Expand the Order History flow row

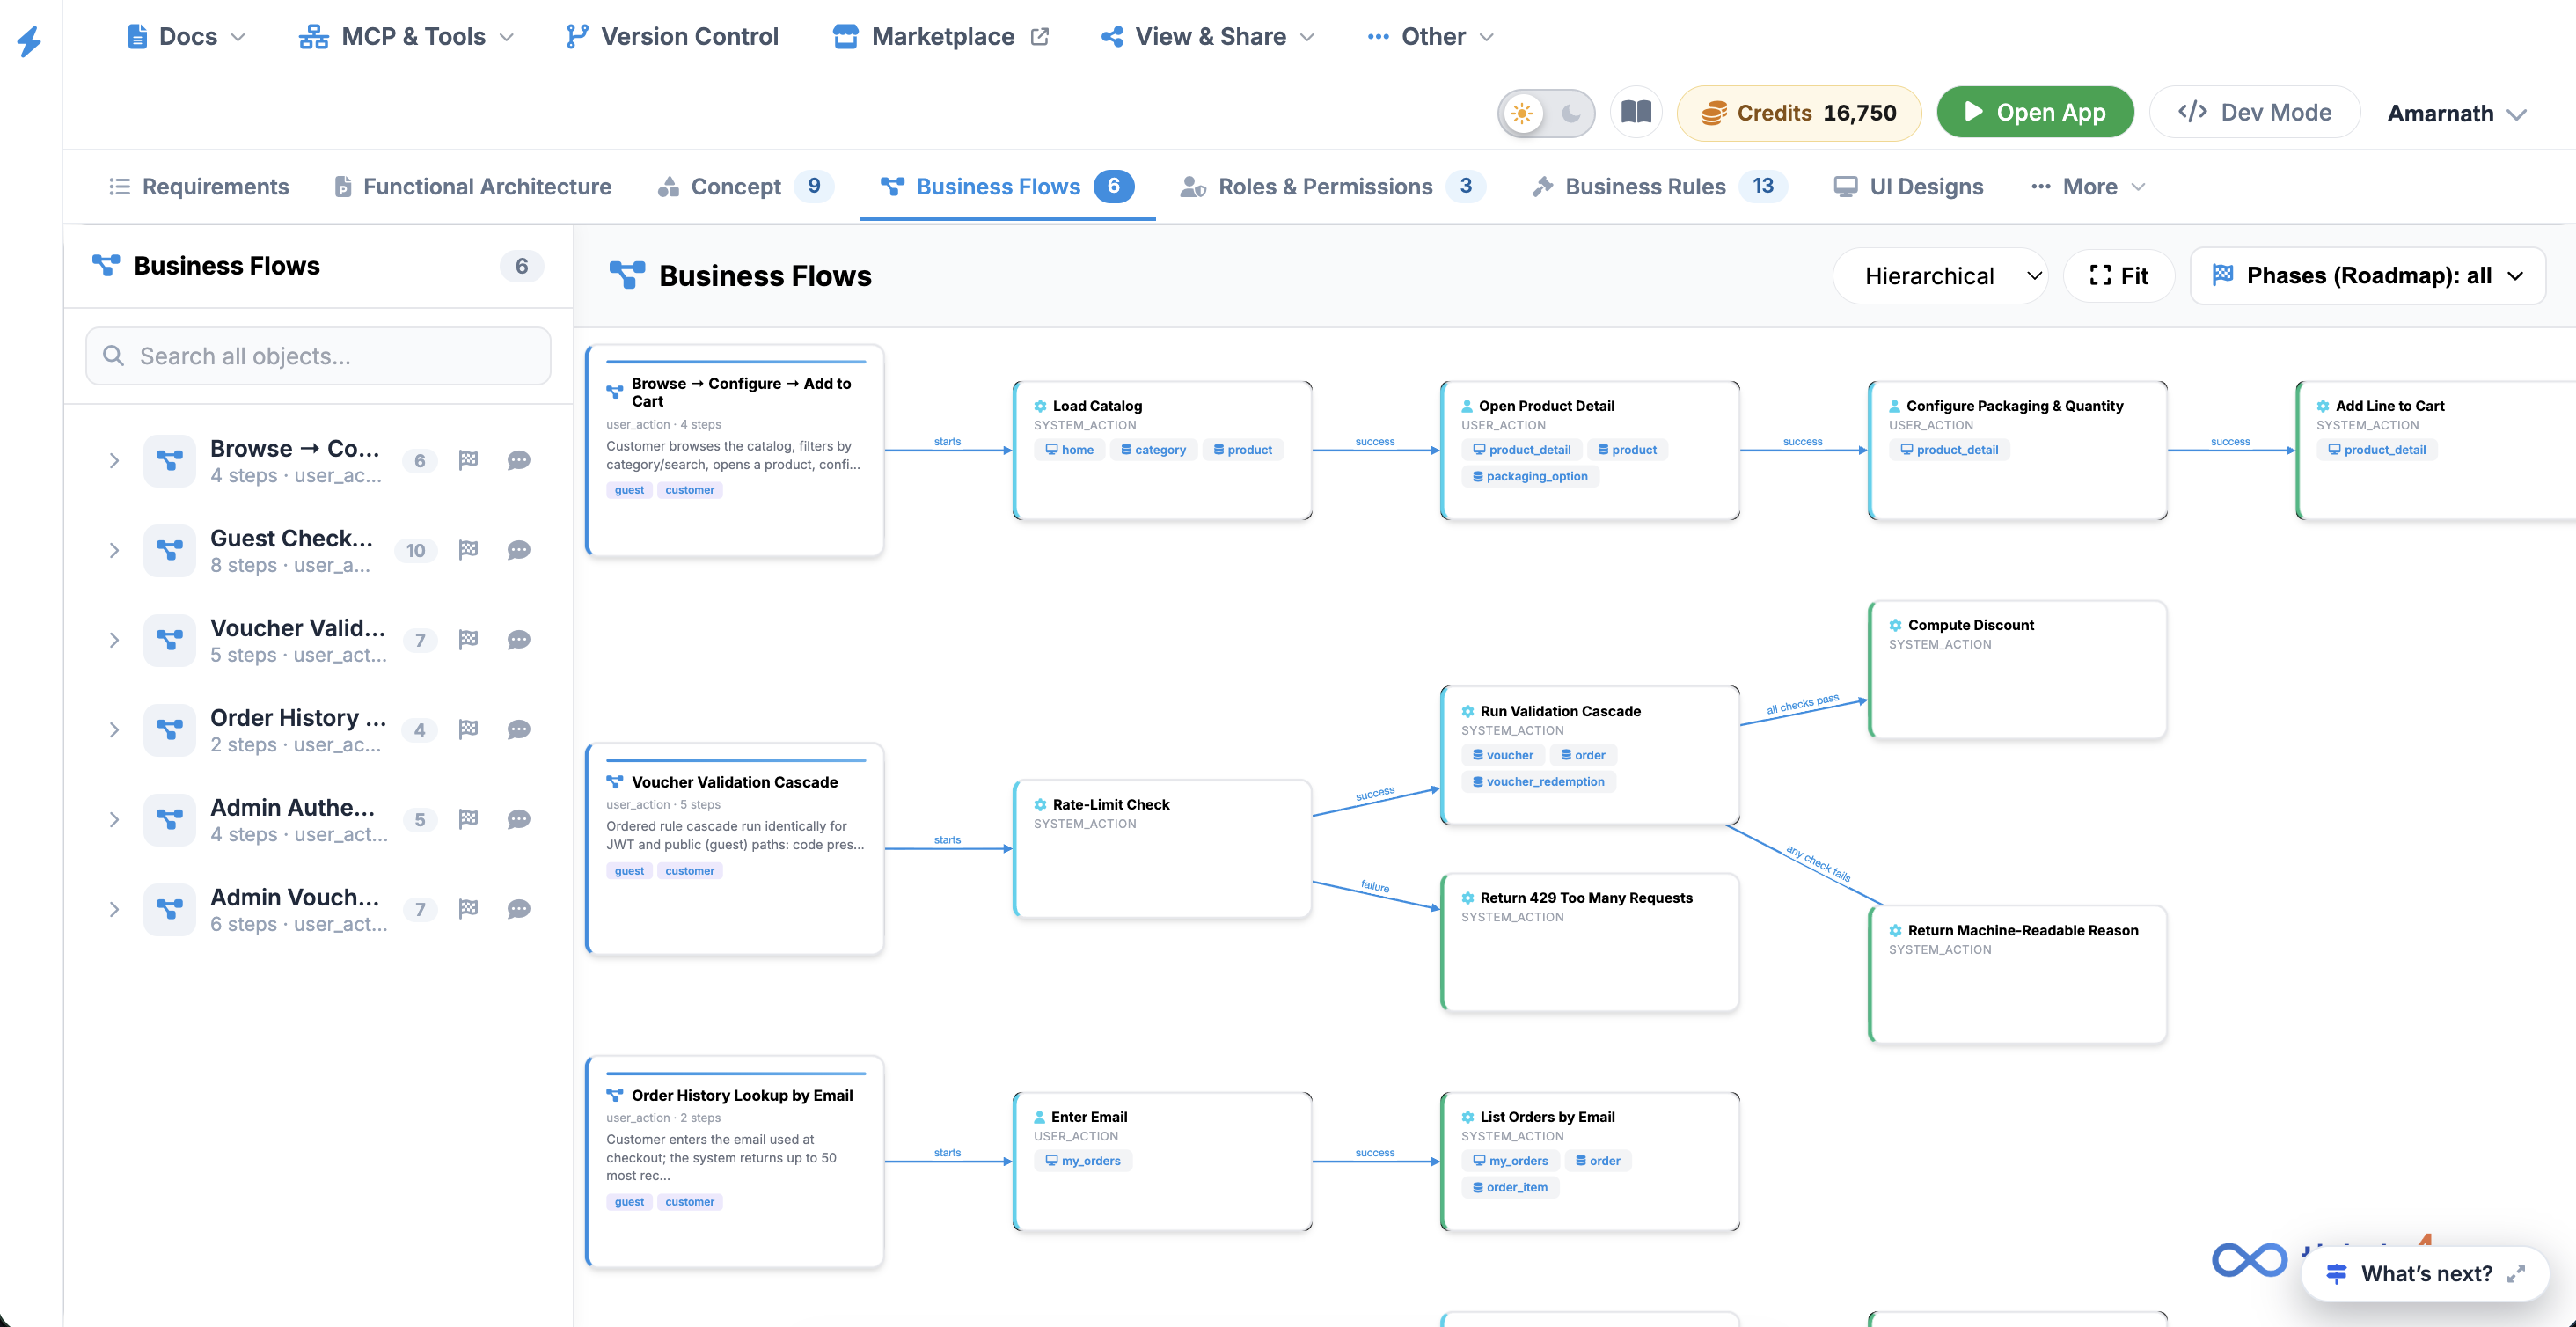tap(114, 729)
